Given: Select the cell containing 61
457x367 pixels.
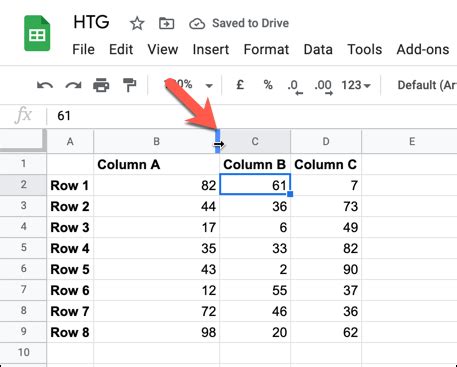Looking at the screenshot, I should tap(255, 185).
